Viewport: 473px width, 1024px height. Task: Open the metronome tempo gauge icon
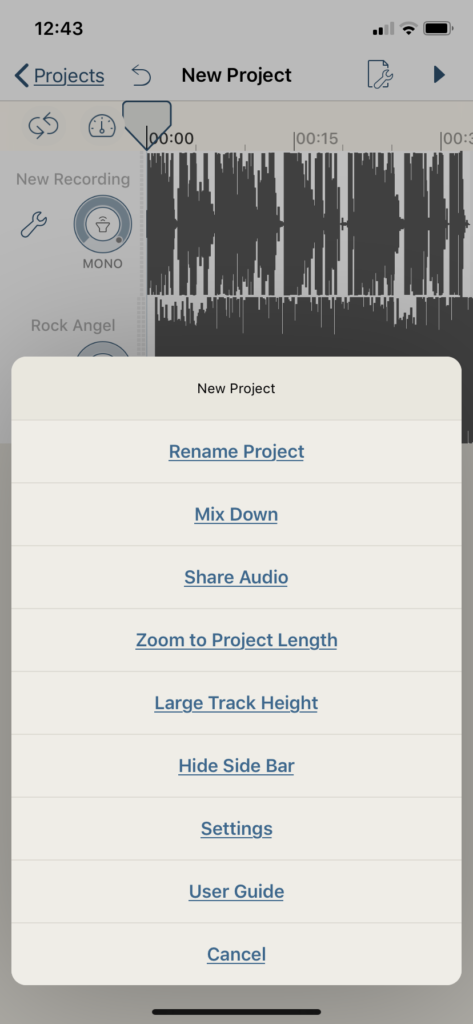102,126
